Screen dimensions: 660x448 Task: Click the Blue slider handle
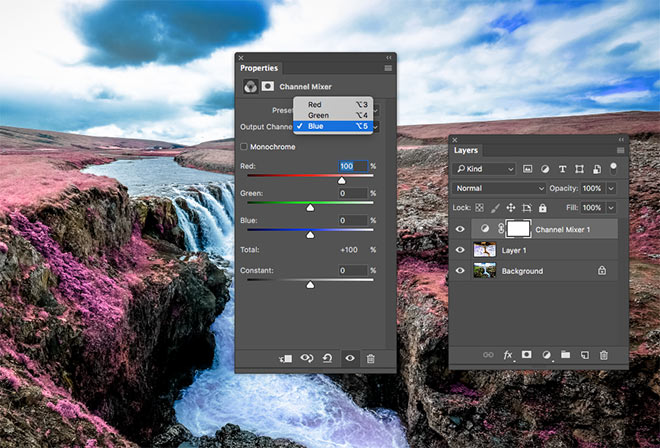point(310,235)
